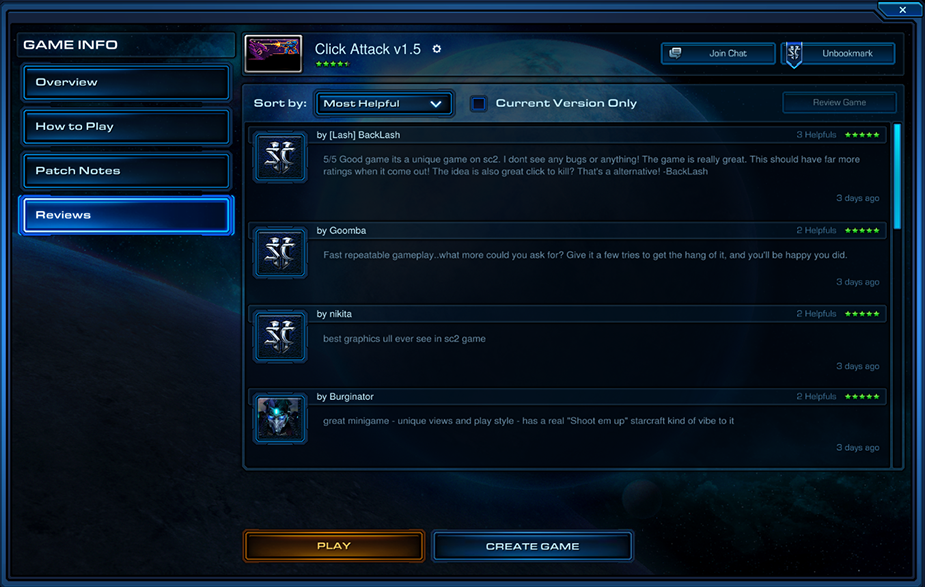This screenshot has width=925, height=587.
Task: Open the Most Helpful sort dropdown
Action: point(384,104)
